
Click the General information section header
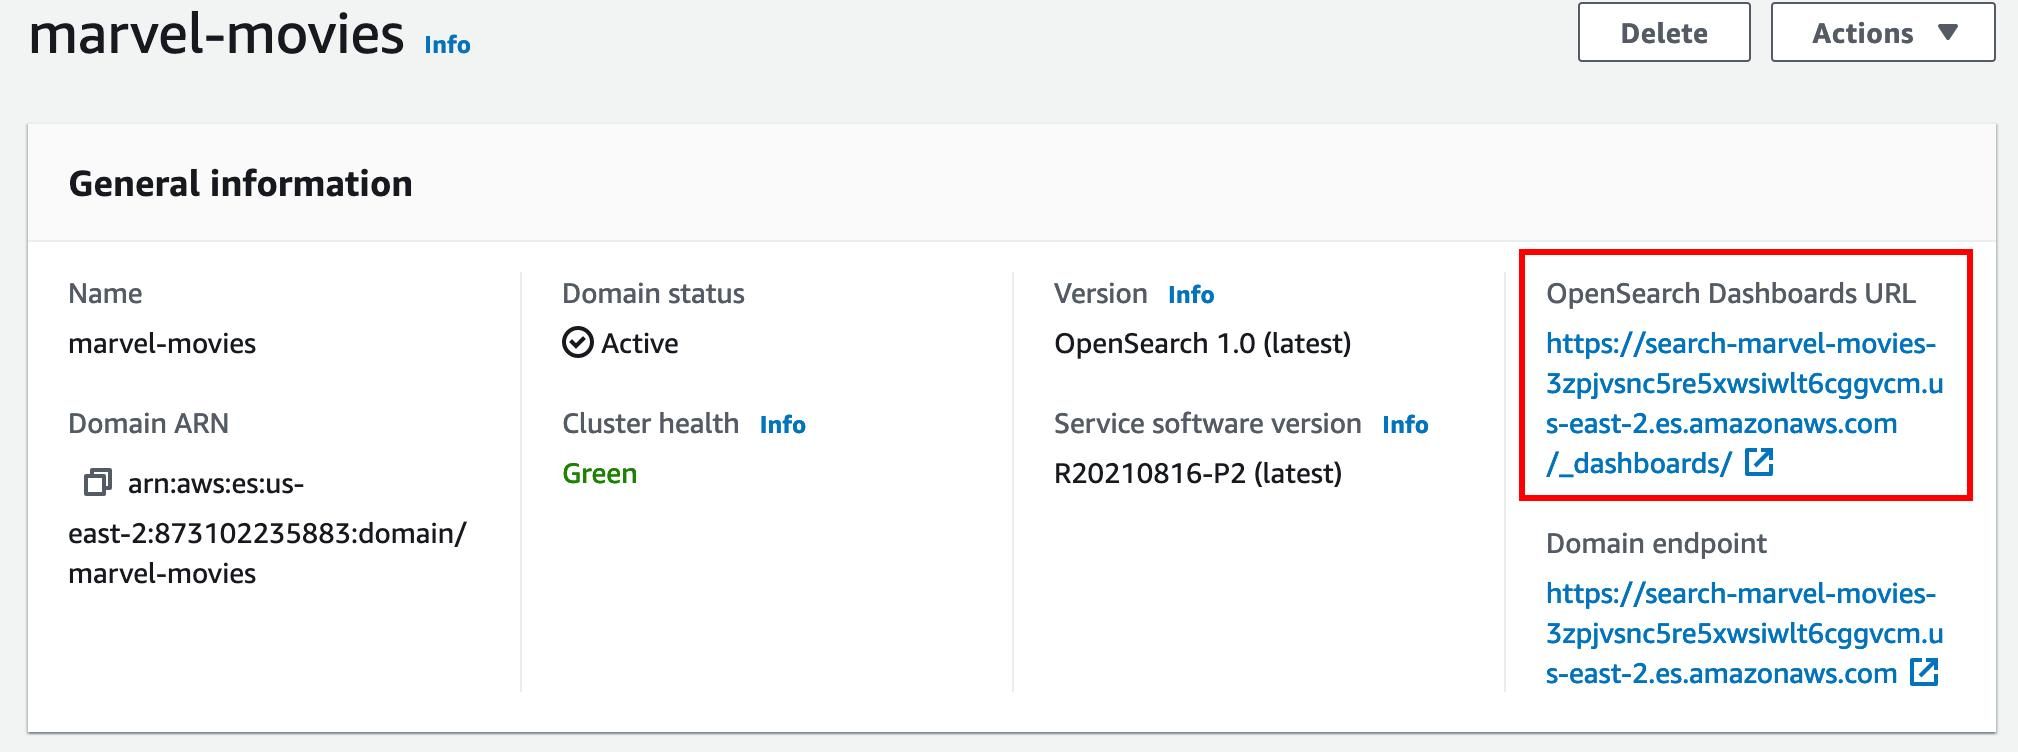(240, 184)
